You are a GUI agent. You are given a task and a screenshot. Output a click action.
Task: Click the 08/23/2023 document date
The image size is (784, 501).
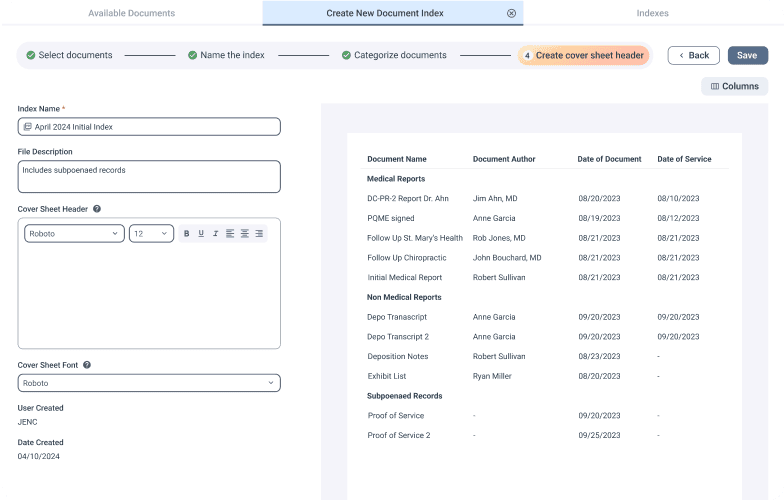599,356
